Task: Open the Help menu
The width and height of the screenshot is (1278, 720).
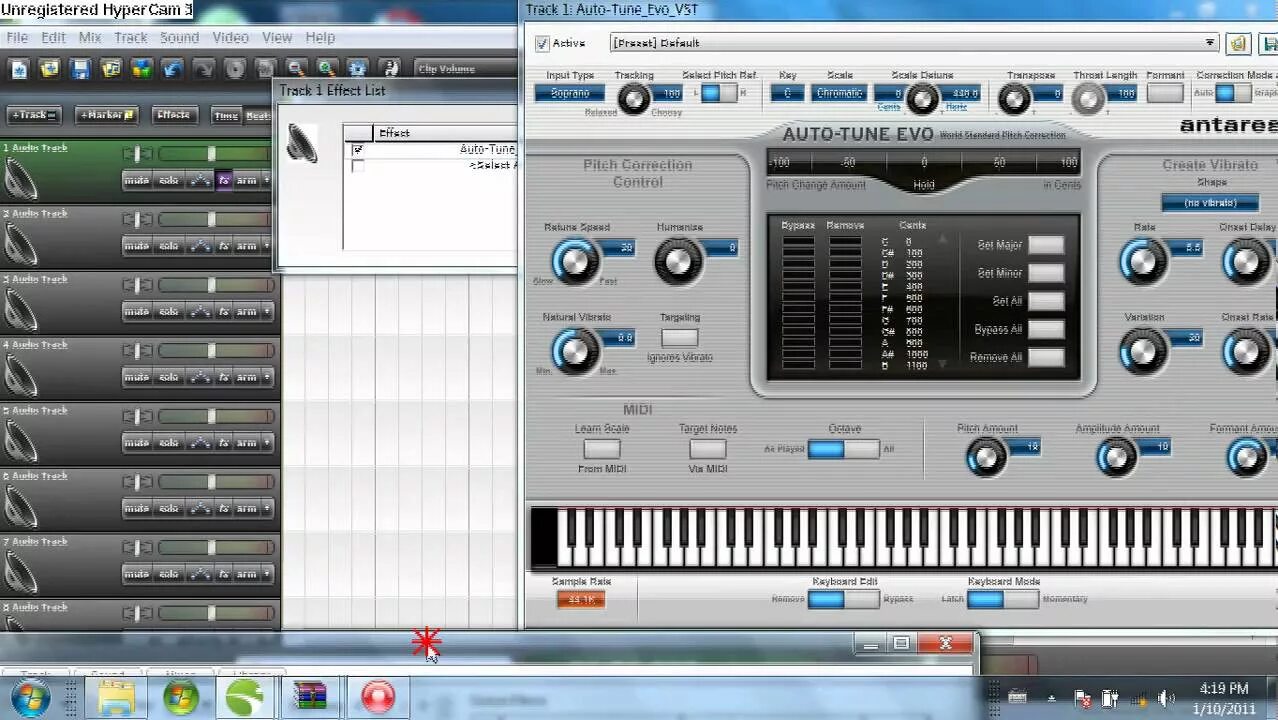Action: tap(320, 37)
